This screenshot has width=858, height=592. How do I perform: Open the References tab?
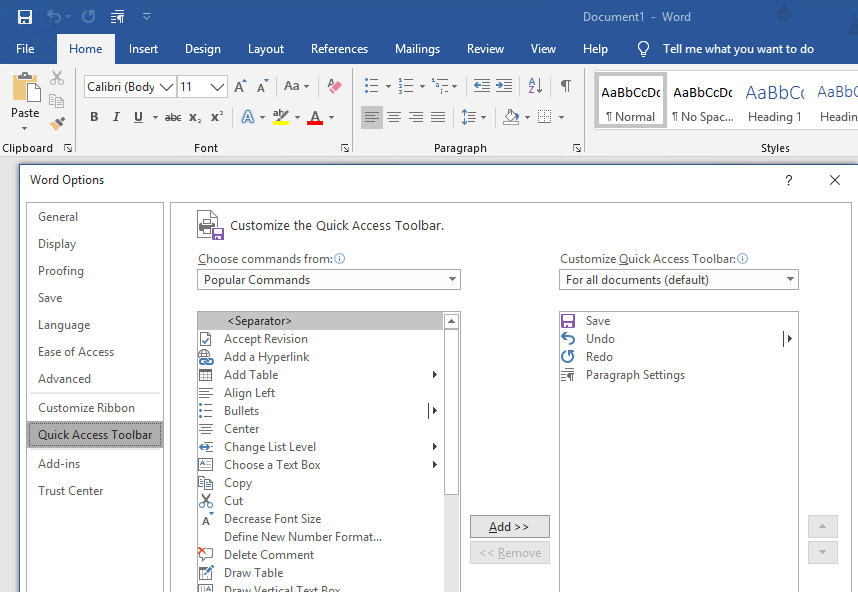coord(339,49)
